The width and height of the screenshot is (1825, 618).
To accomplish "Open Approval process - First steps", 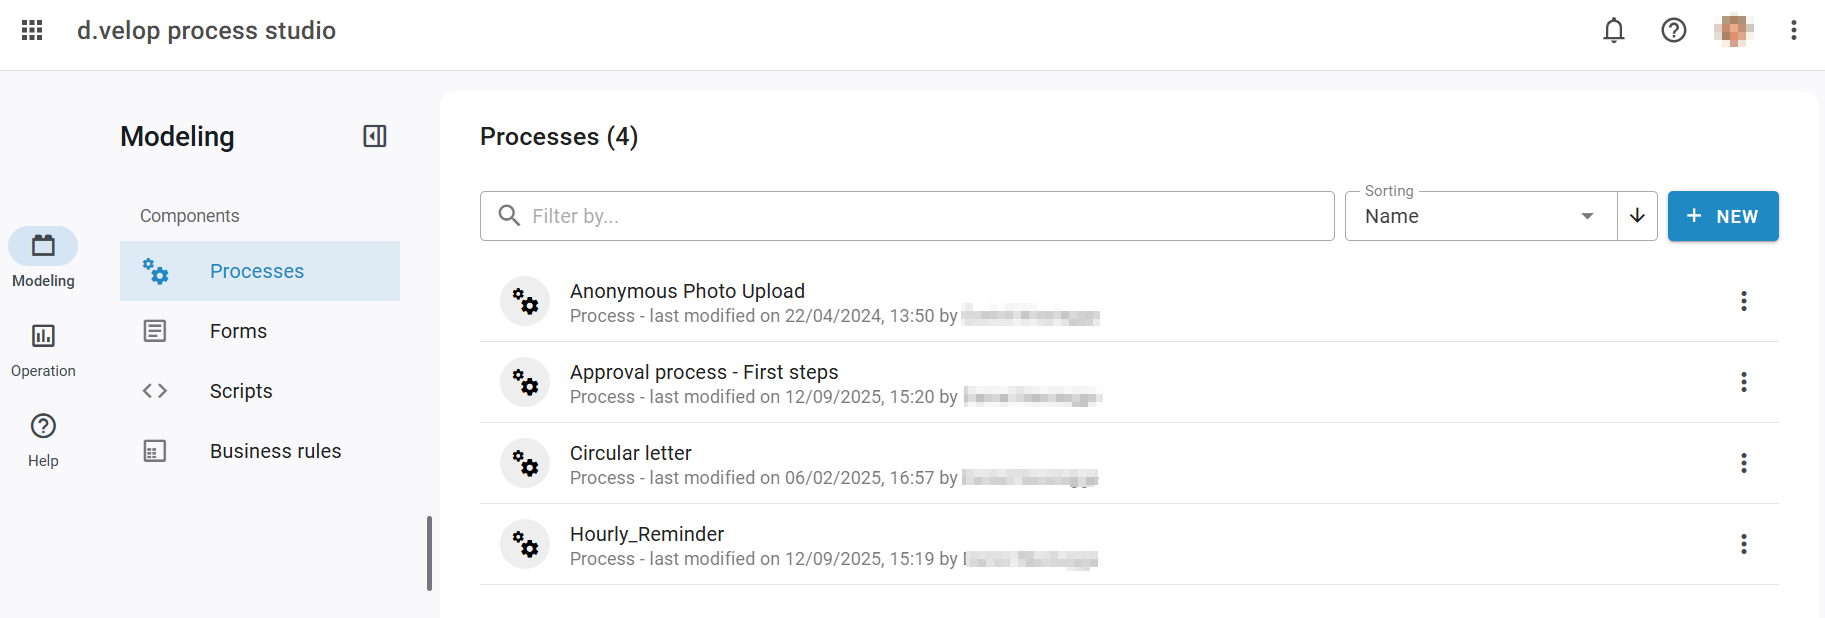I will [x=703, y=372].
